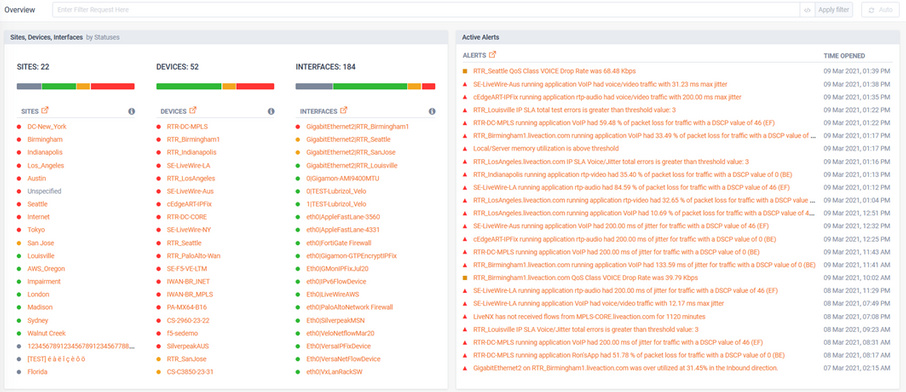Click red triangle icon of LiveNX flows alert
The image size is (906, 392).
click(465, 316)
